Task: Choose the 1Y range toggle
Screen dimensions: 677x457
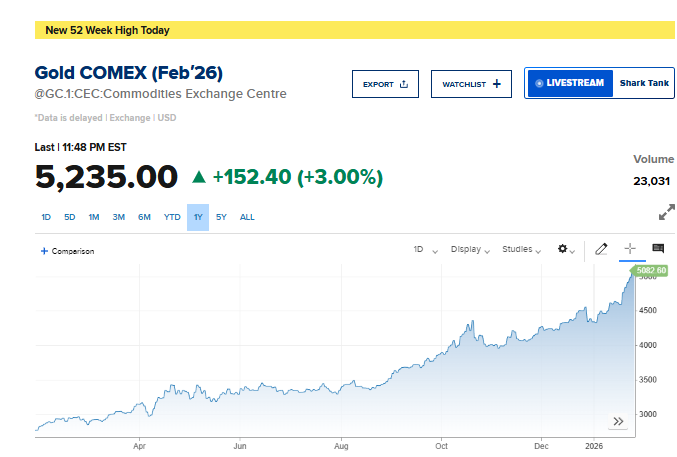Action: [198, 217]
